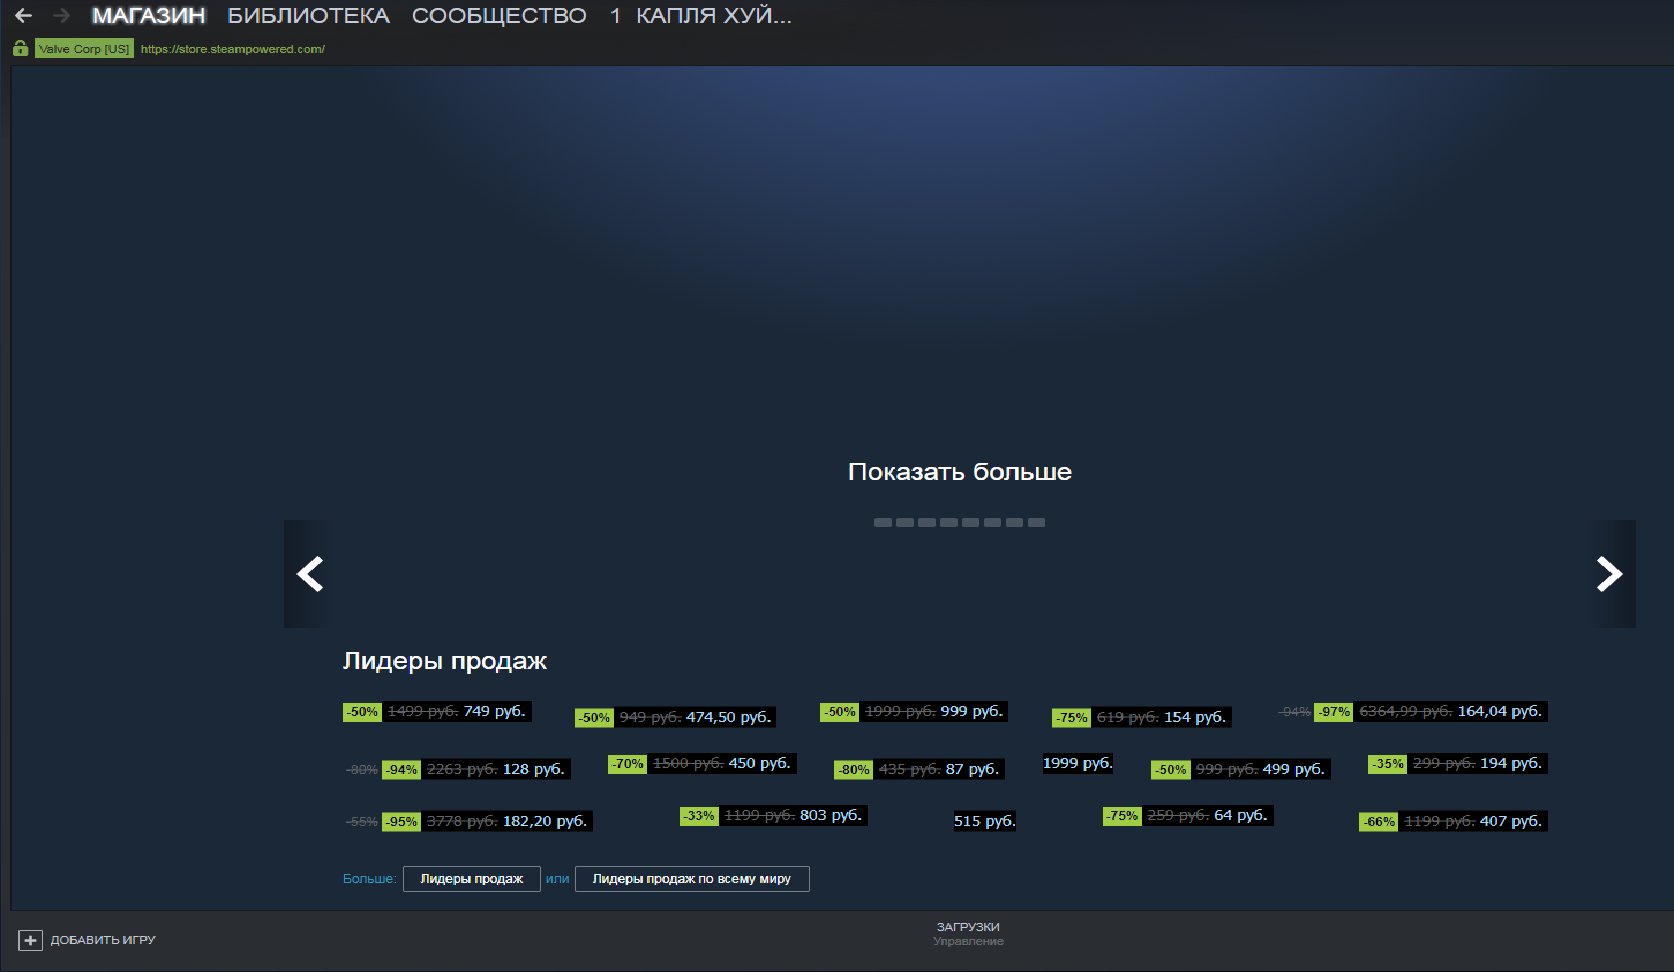Select the item priced 154 руб.
Viewport: 1674px width, 972px height.
1141,717
